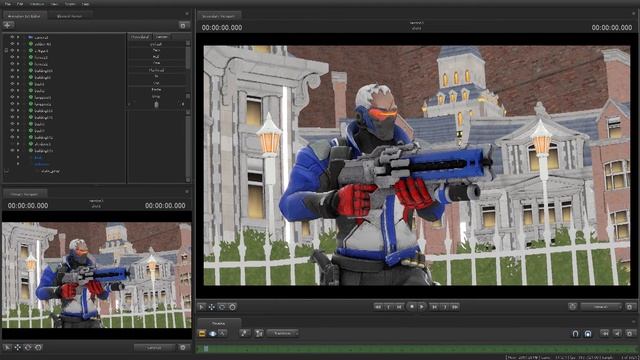Switch to the Clip Editor mode
Viewport: 640px width, 360px height.
(202, 333)
